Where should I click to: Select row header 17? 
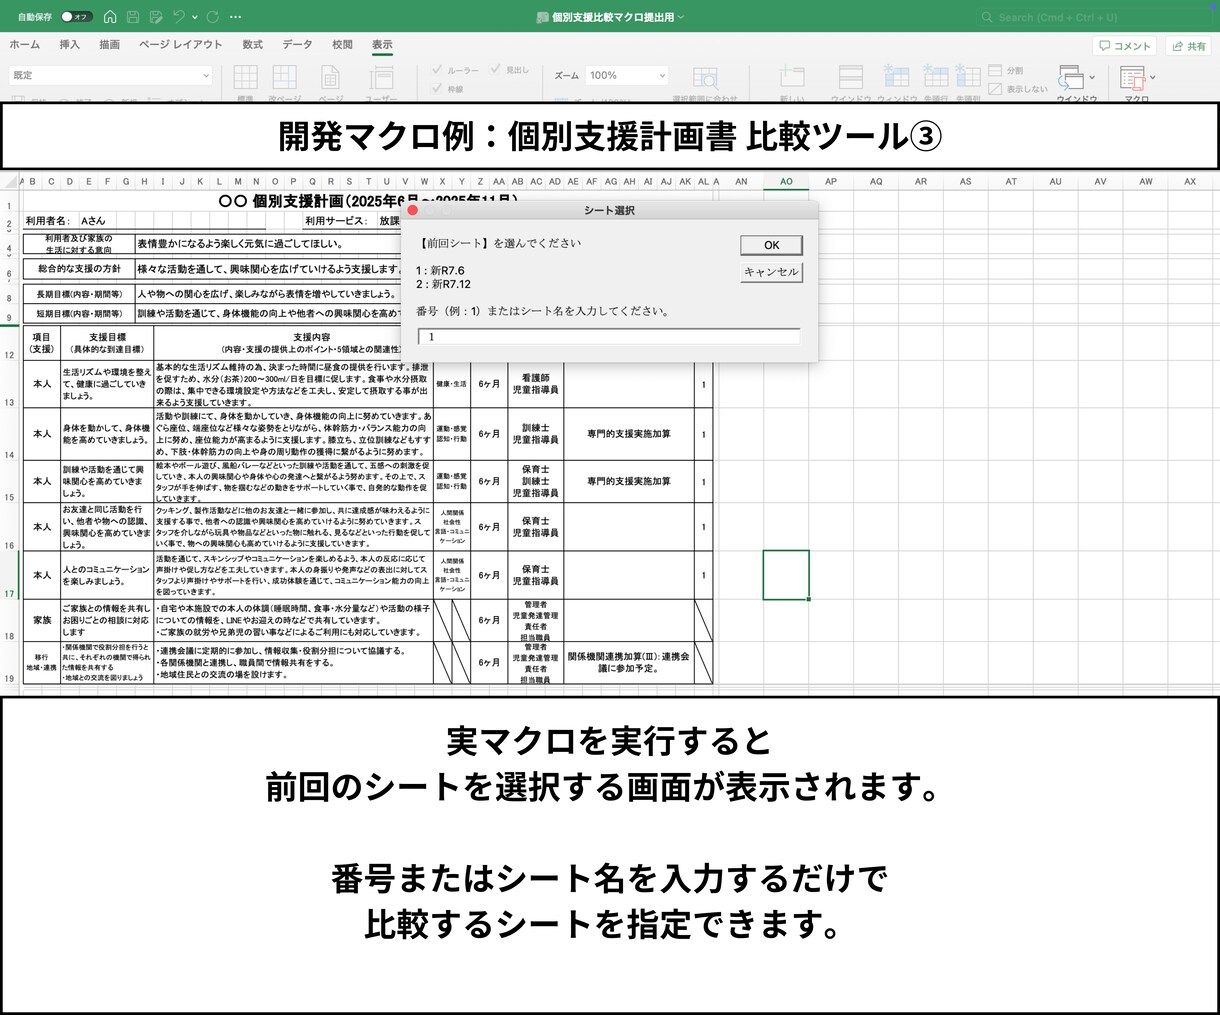pyautogui.click(x=10, y=576)
